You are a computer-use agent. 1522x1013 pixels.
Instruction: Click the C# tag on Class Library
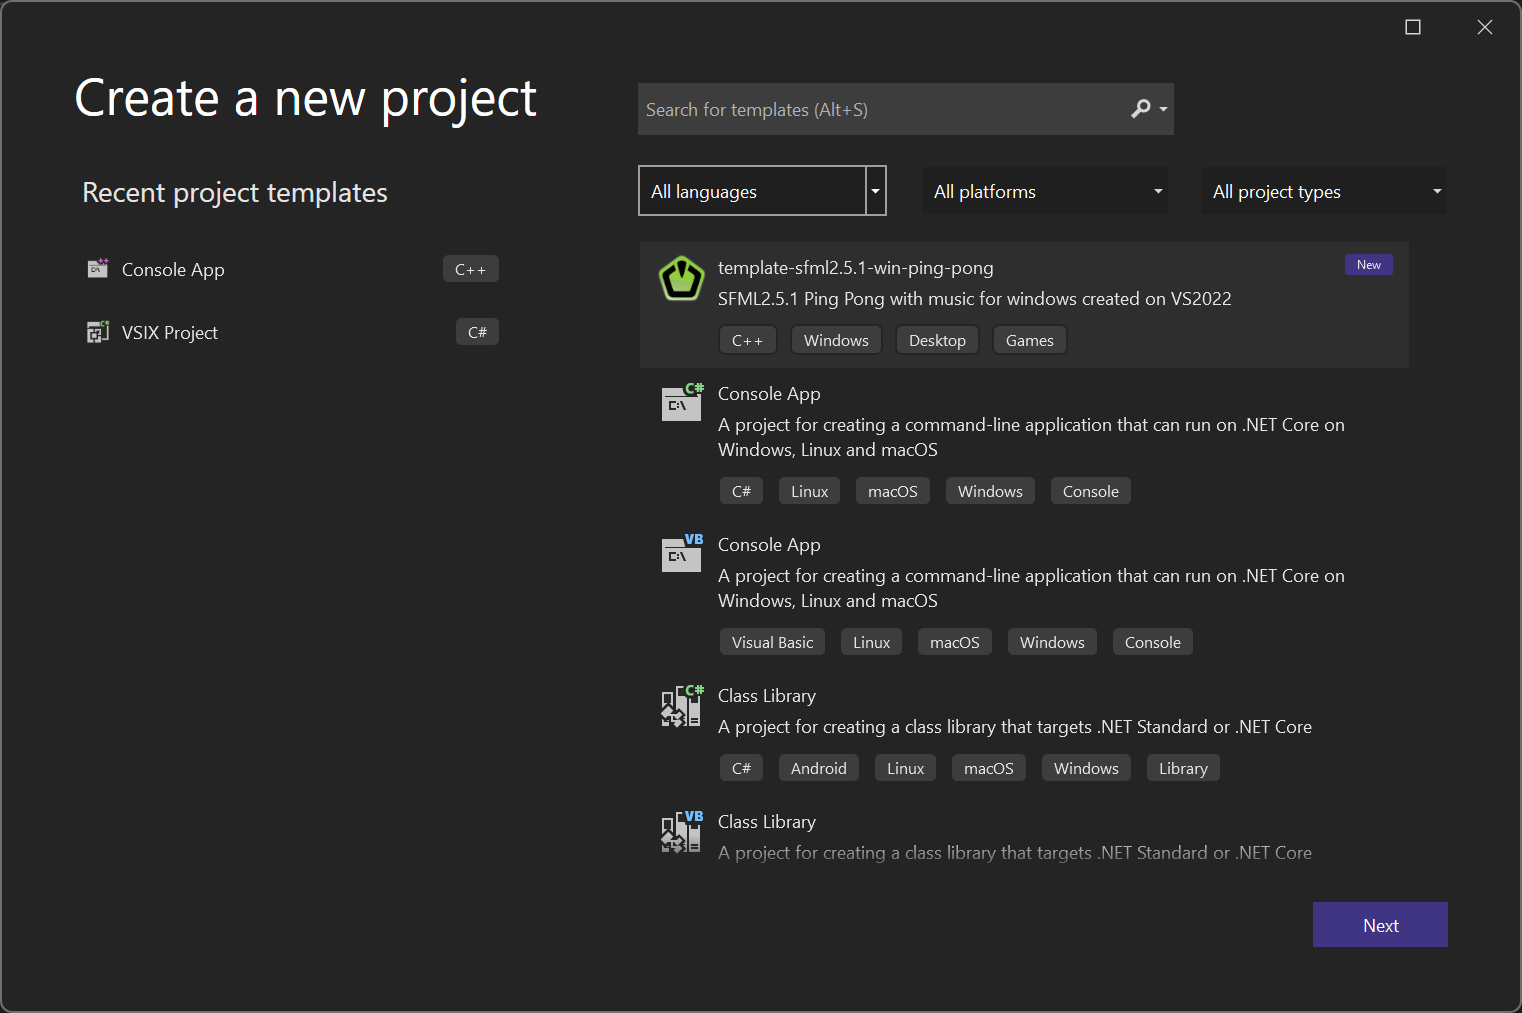741,768
